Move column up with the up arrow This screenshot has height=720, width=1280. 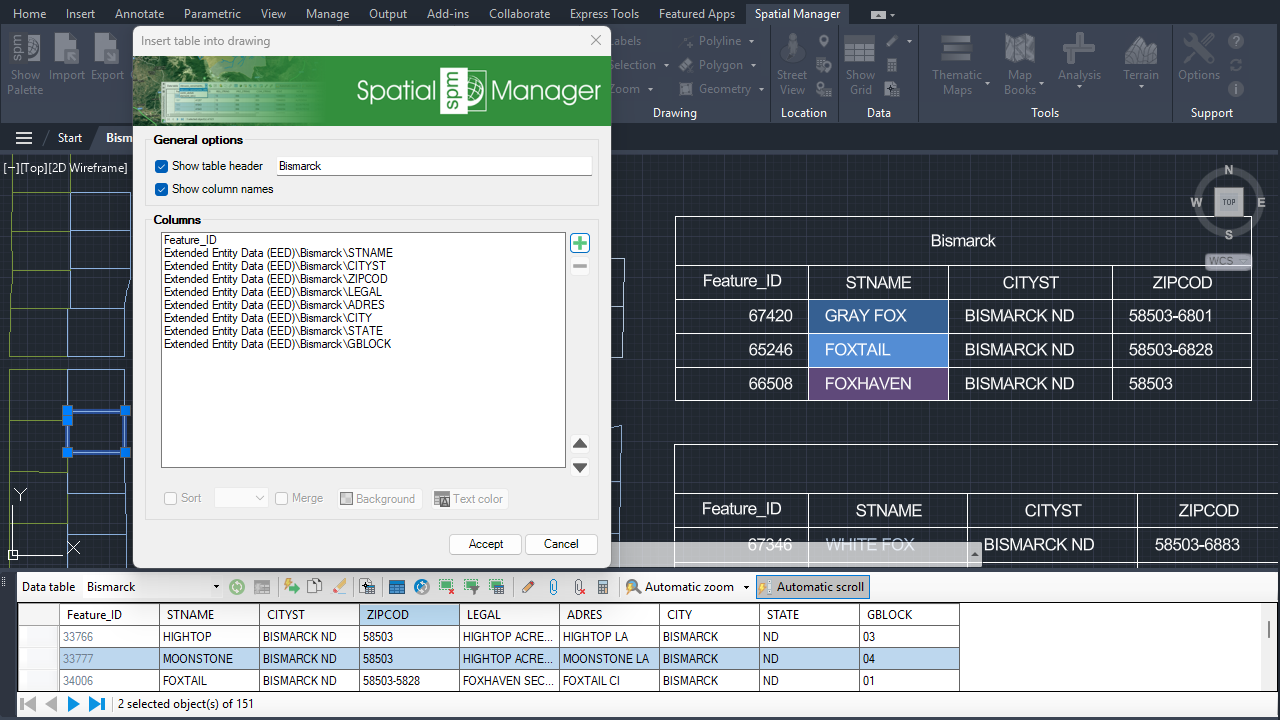click(x=580, y=444)
